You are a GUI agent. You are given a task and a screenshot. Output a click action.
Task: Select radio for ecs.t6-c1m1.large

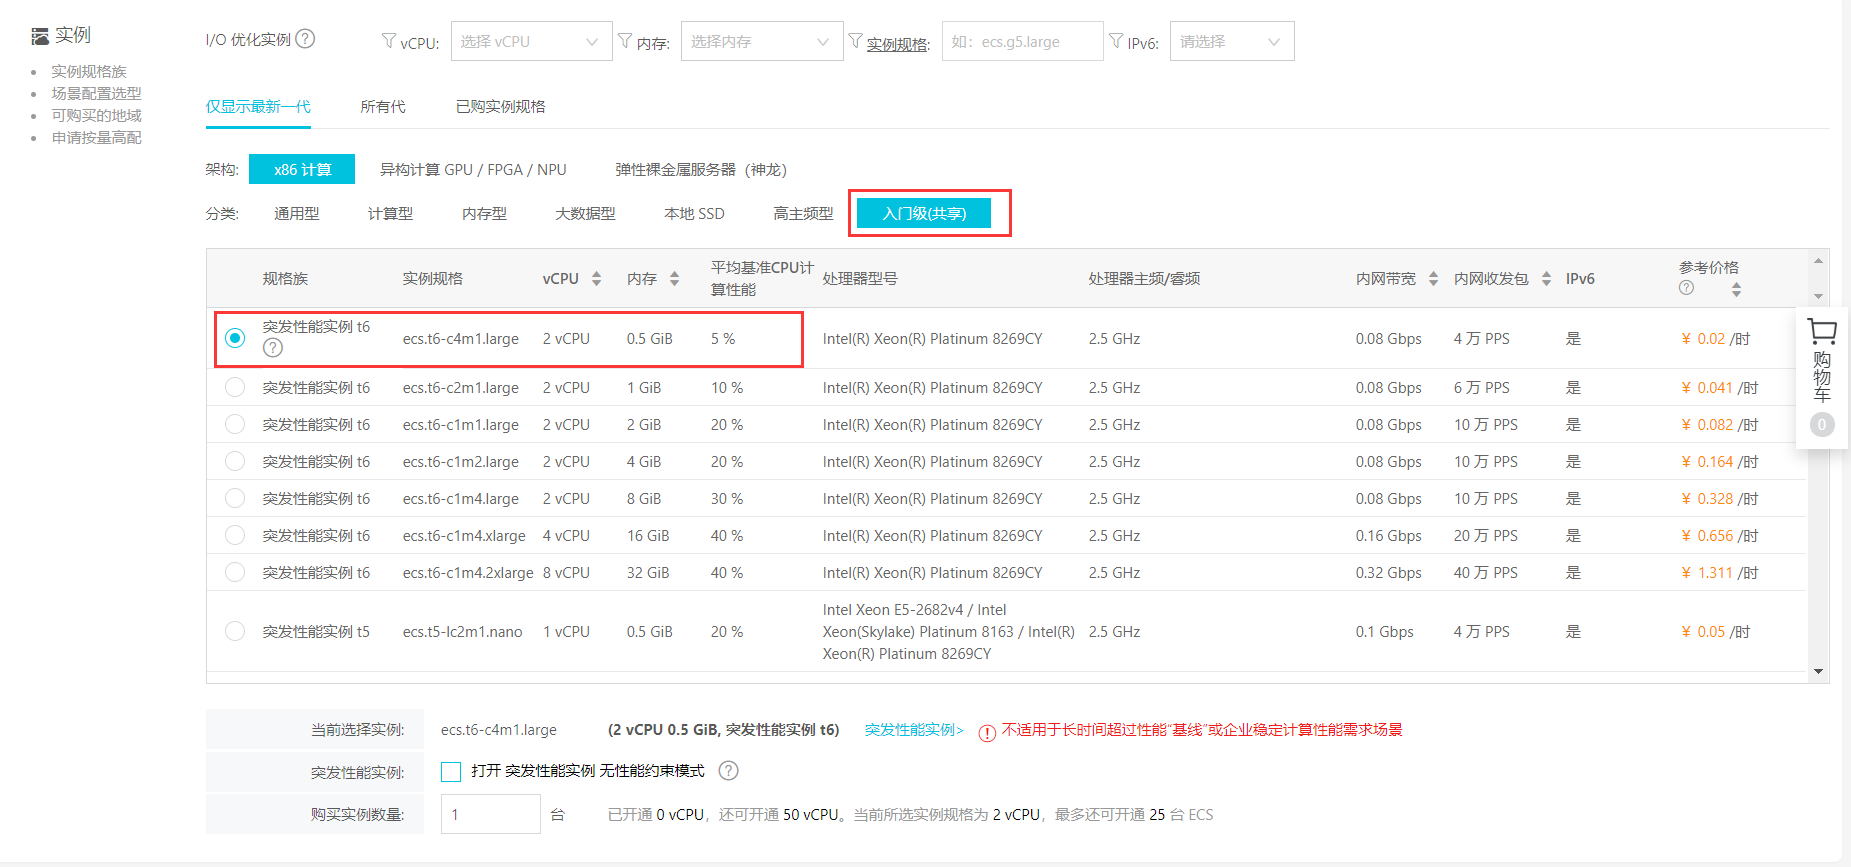tap(235, 424)
